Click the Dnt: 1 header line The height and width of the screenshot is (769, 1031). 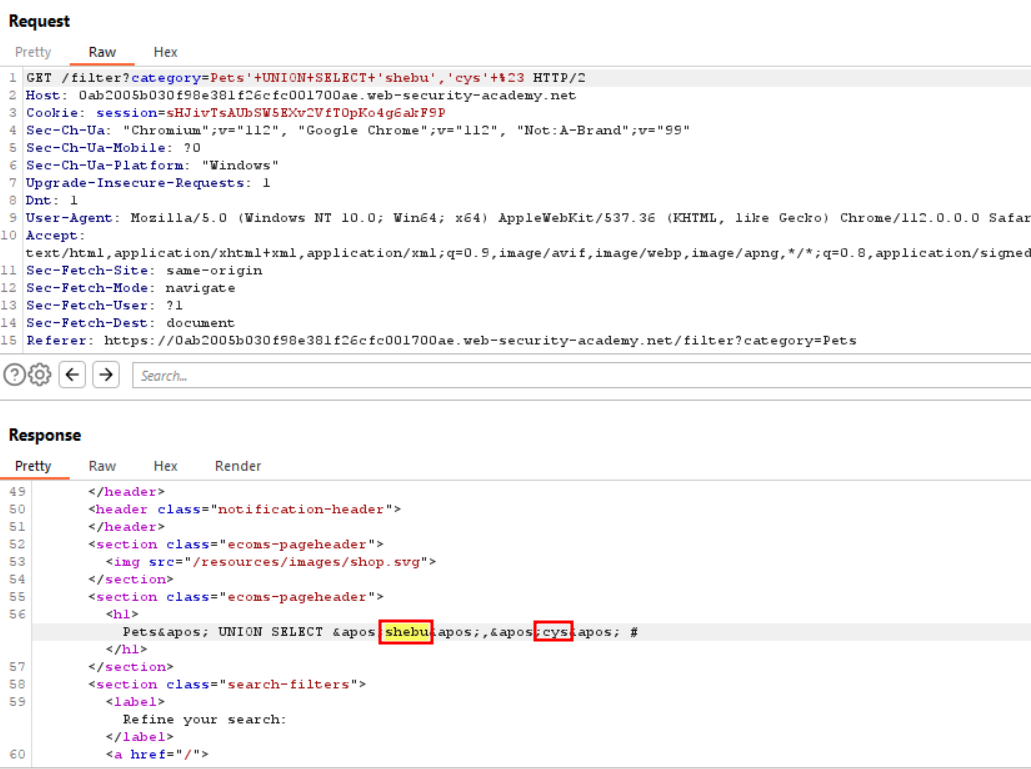52,200
